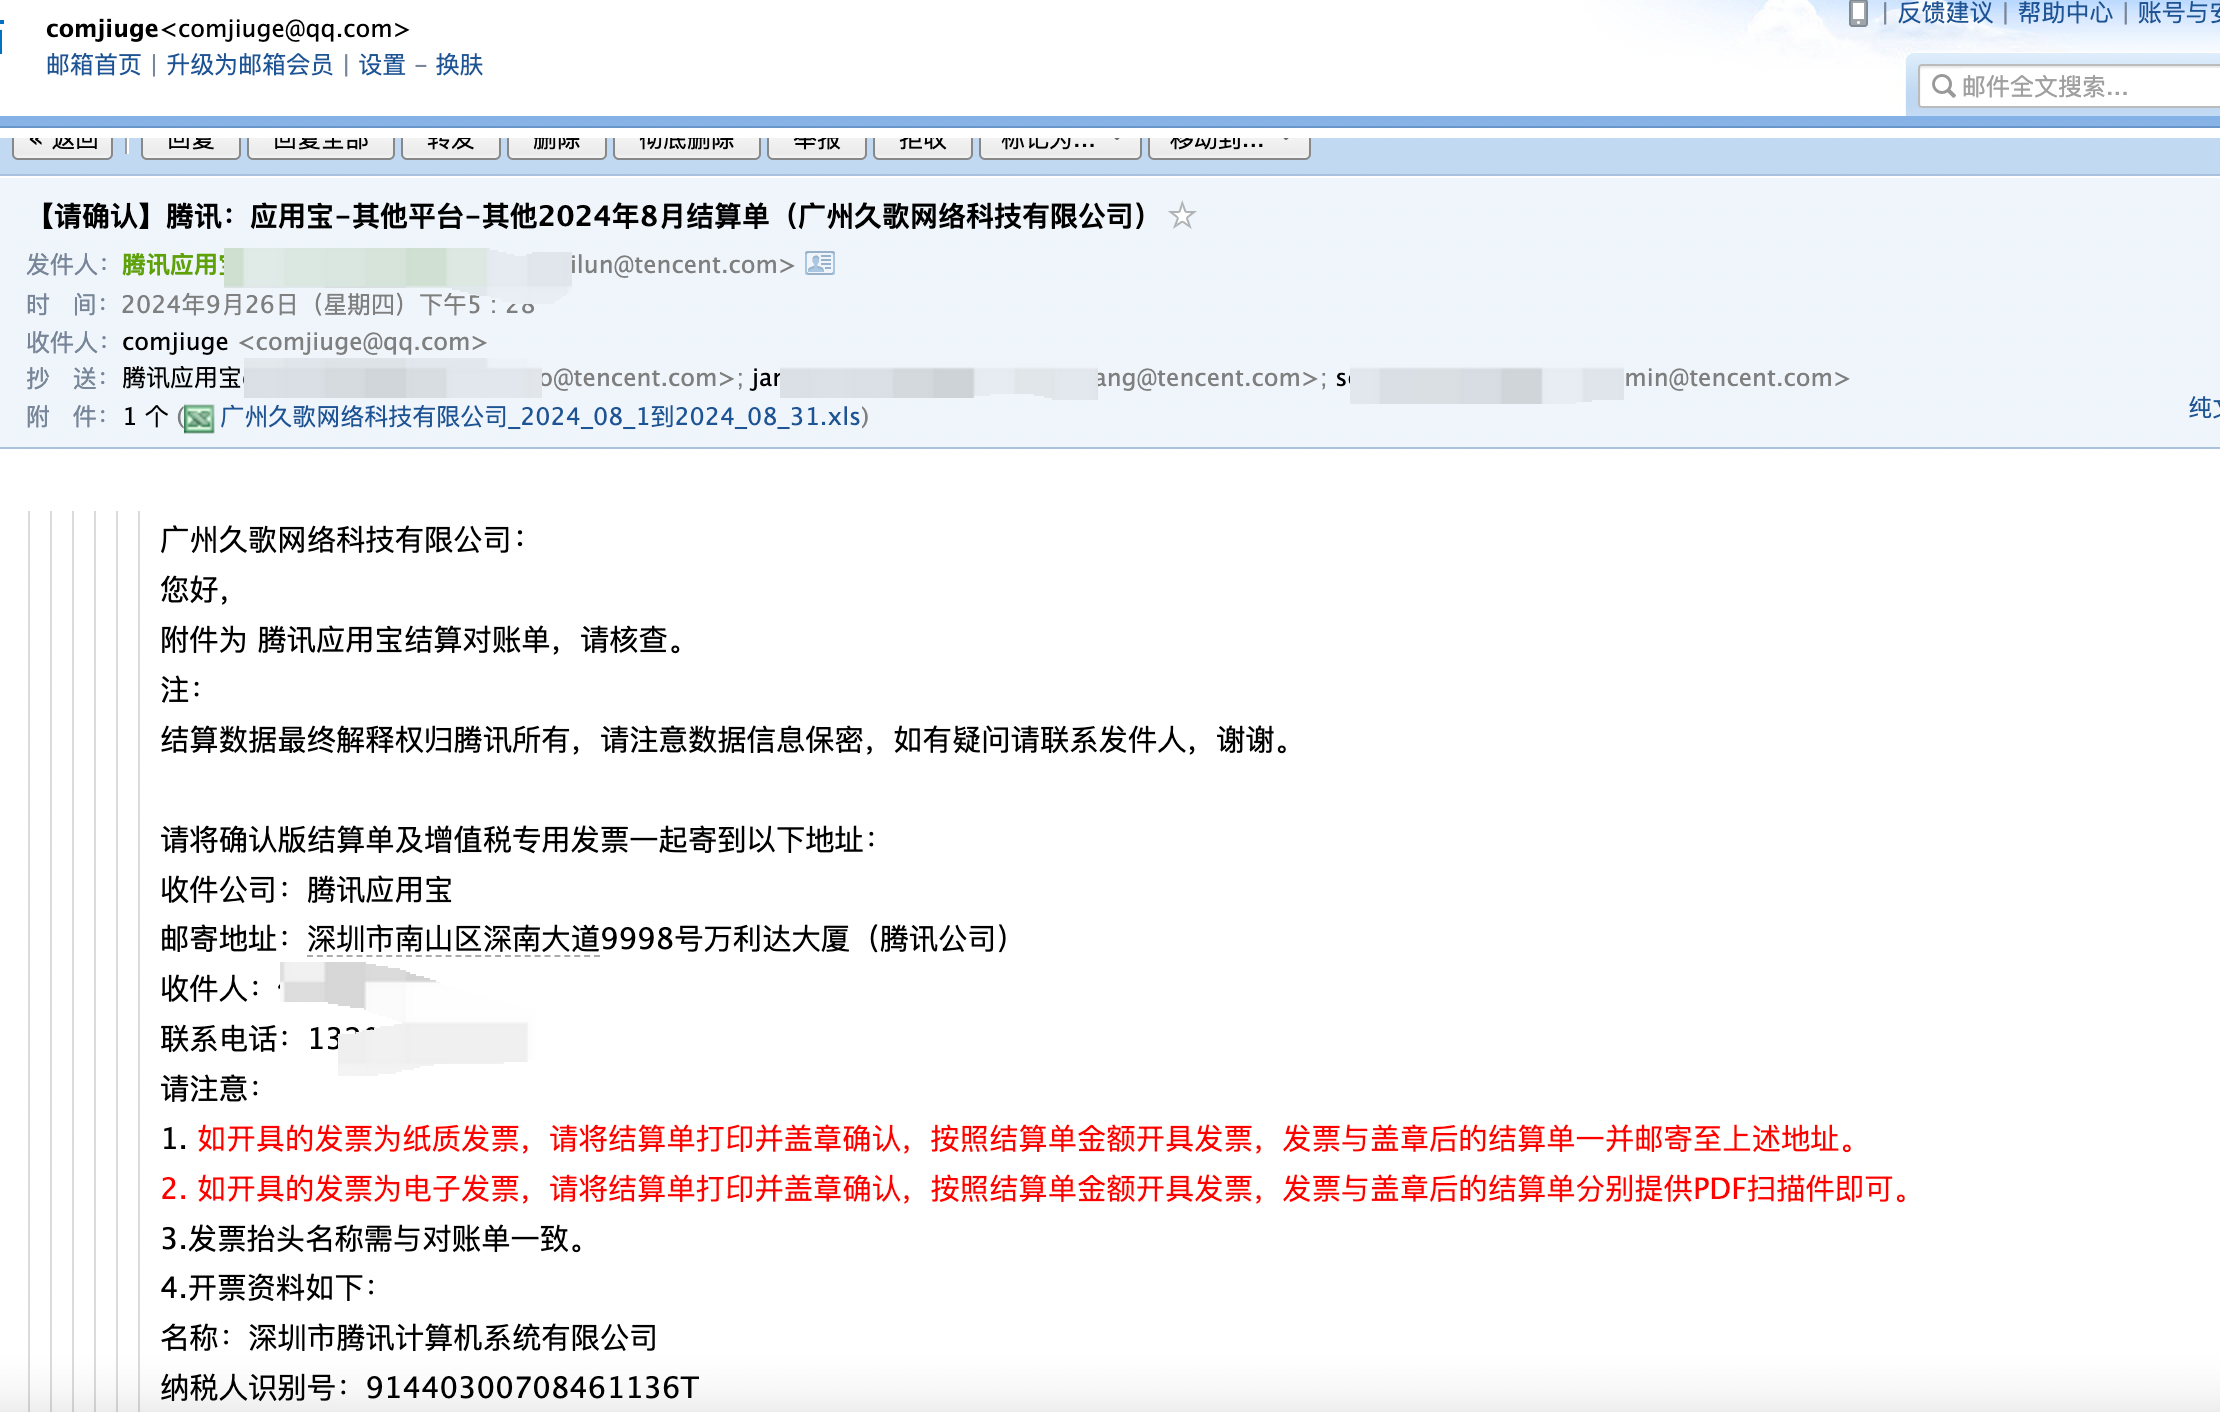
Task: Star this settlement email
Action: [x=1182, y=216]
